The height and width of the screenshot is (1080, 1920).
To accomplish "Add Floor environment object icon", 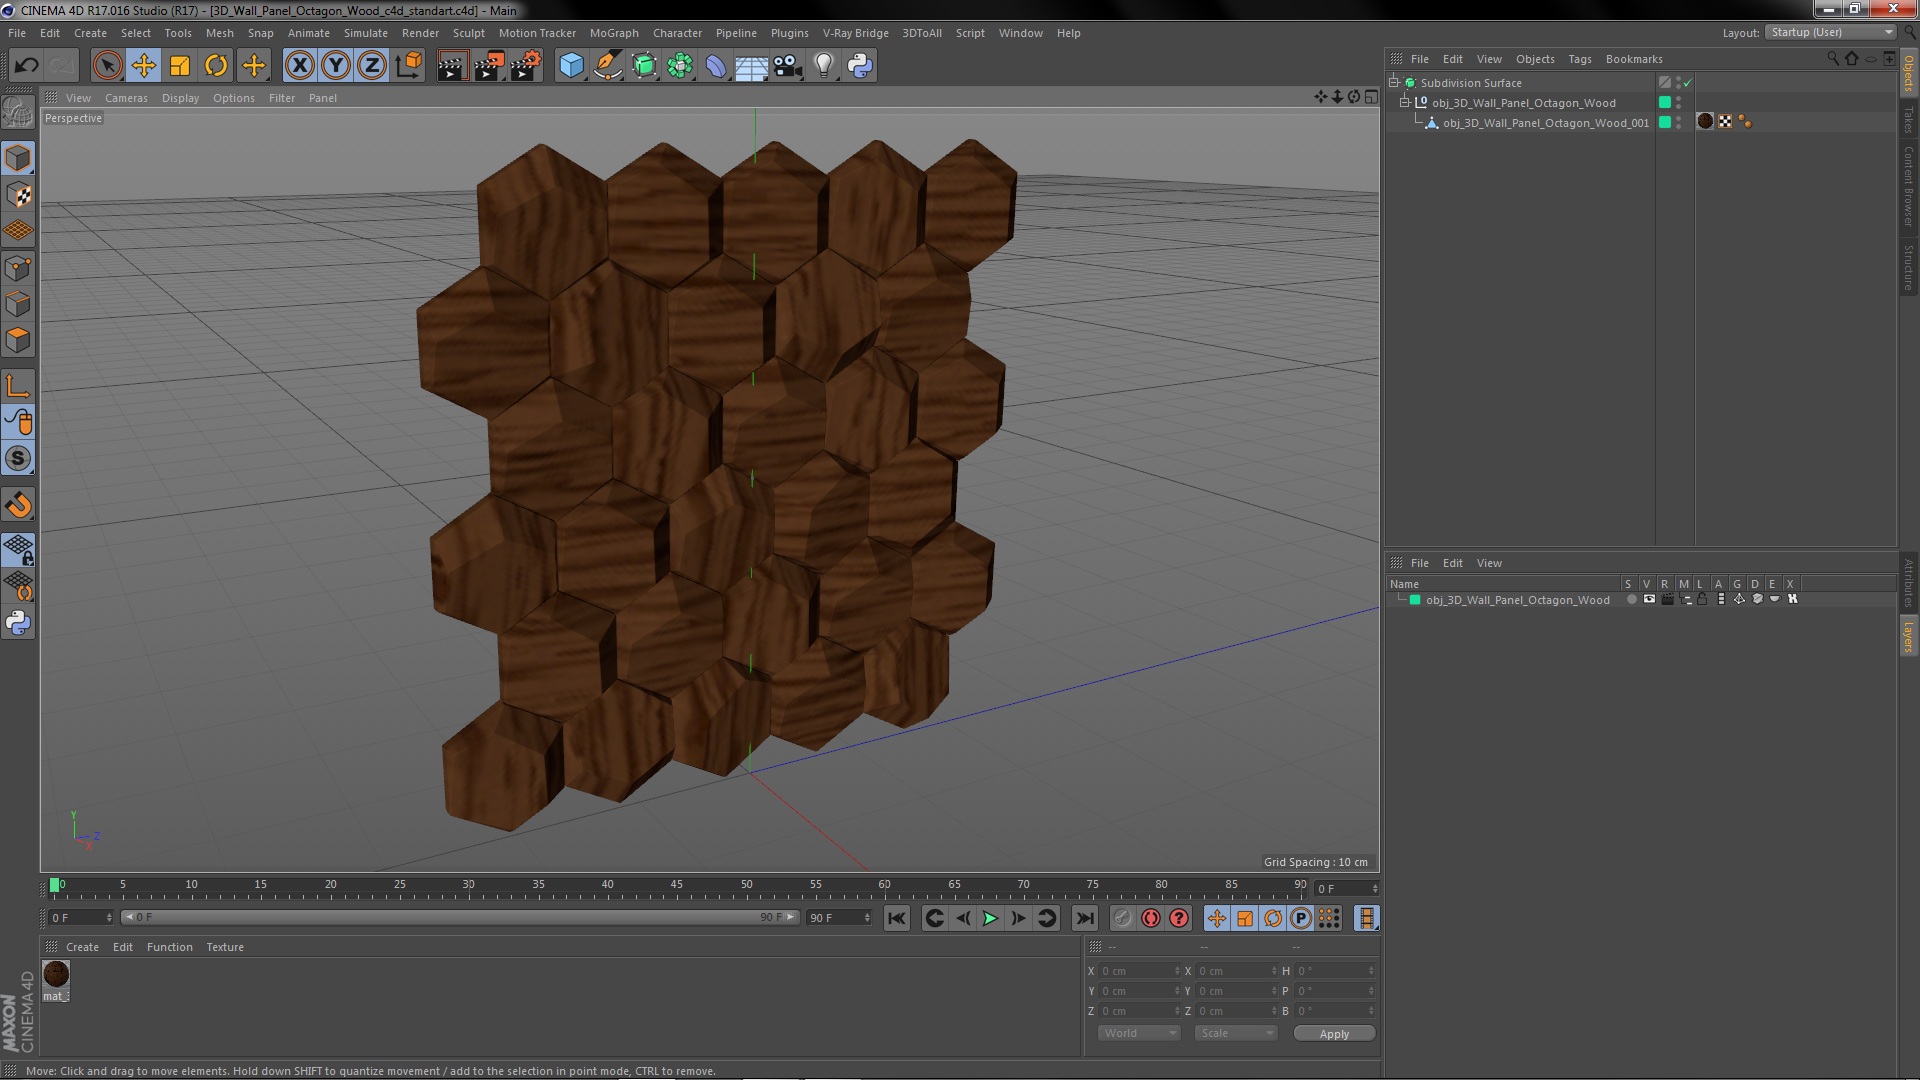I will click(751, 66).
